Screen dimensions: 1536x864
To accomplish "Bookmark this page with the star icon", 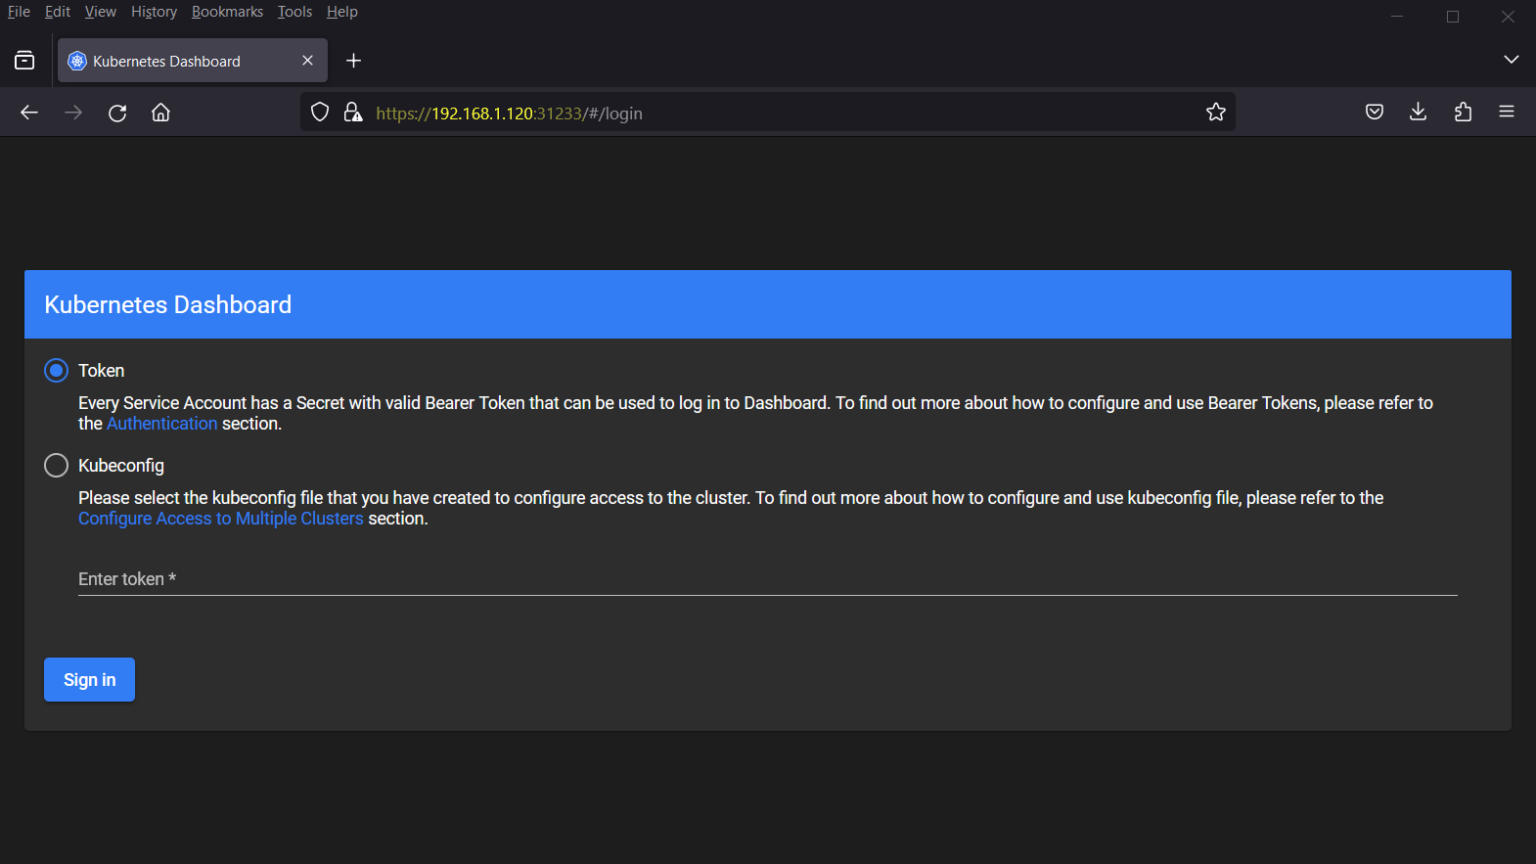I will [1216, 112].
